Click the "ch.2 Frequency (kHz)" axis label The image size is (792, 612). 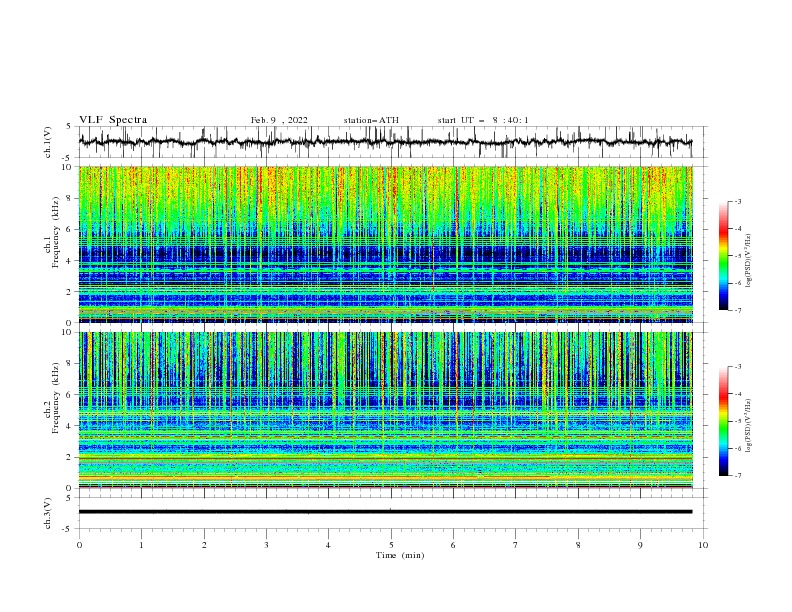(52, 398)
